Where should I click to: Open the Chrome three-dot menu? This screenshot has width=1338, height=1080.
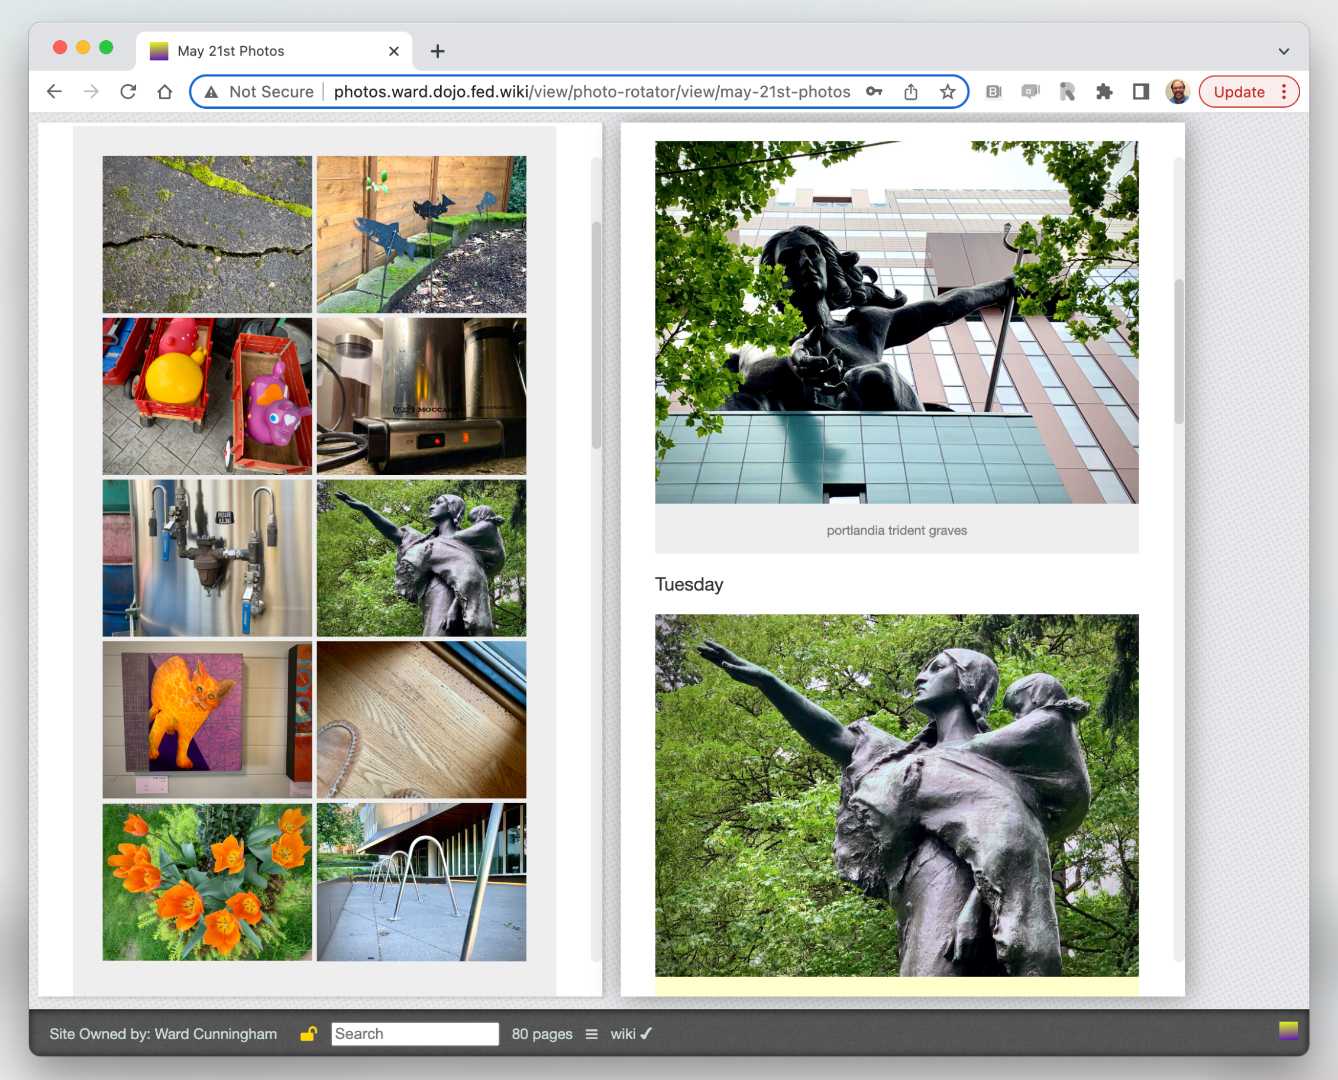[1284, 92]
